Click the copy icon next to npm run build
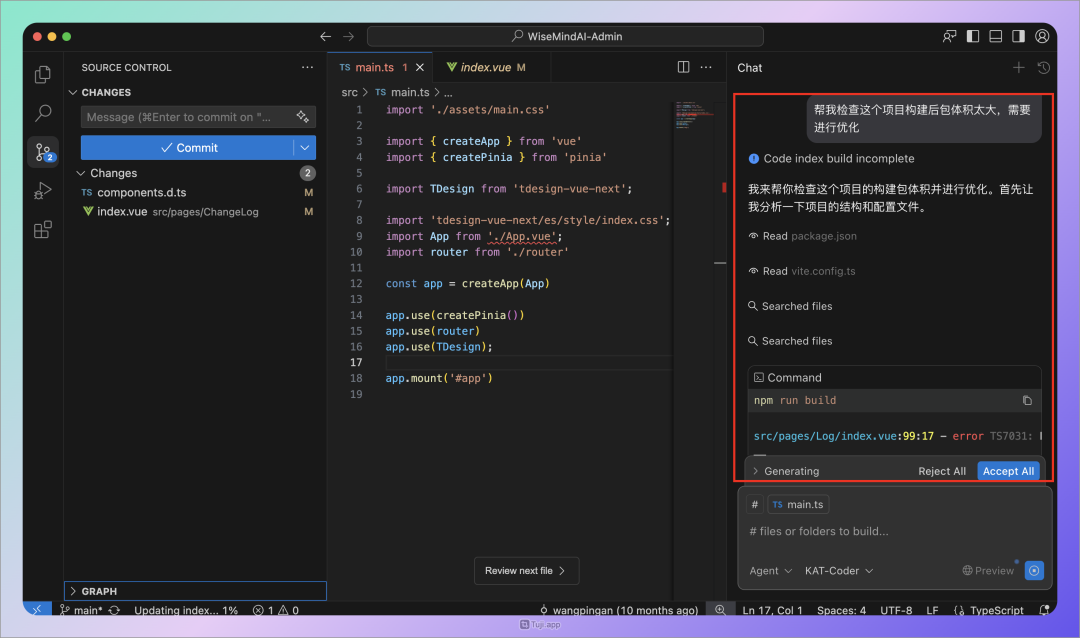 tap(1027, 400)
